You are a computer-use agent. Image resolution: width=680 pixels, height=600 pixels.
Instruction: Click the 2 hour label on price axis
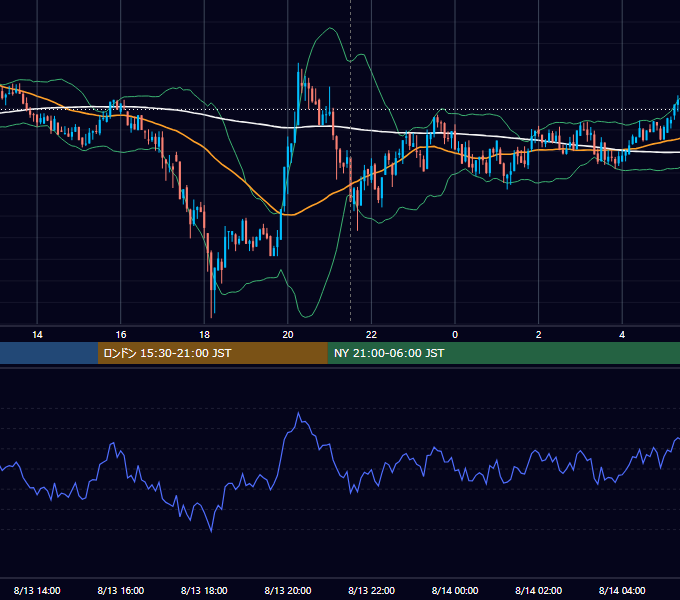(538, 335)
